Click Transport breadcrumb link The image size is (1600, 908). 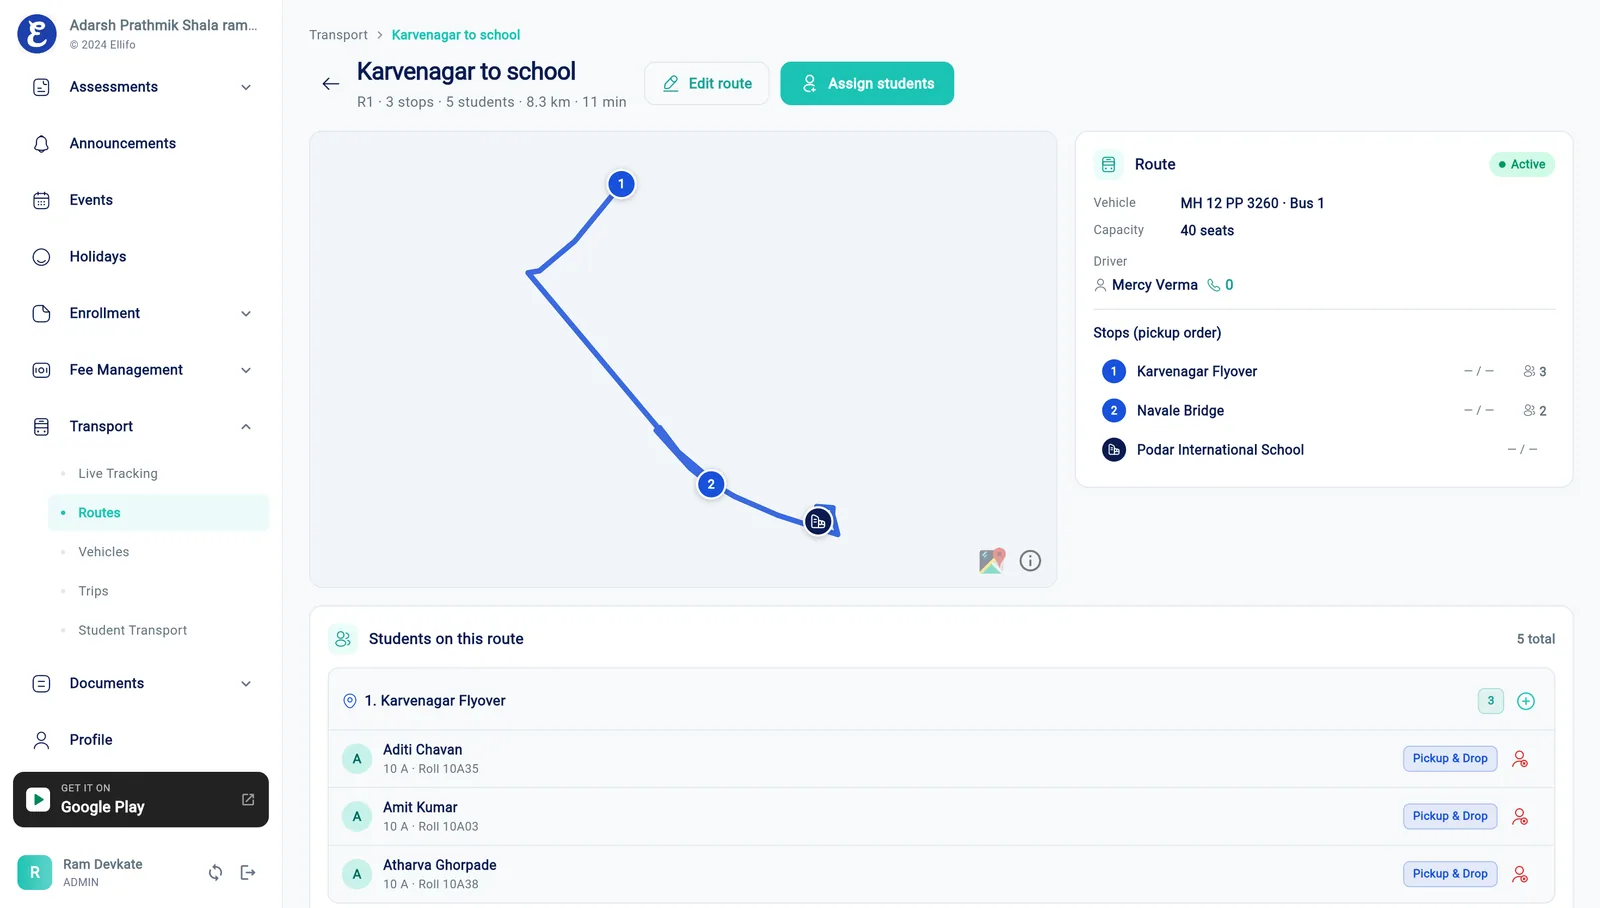click(x=338, y=35)
